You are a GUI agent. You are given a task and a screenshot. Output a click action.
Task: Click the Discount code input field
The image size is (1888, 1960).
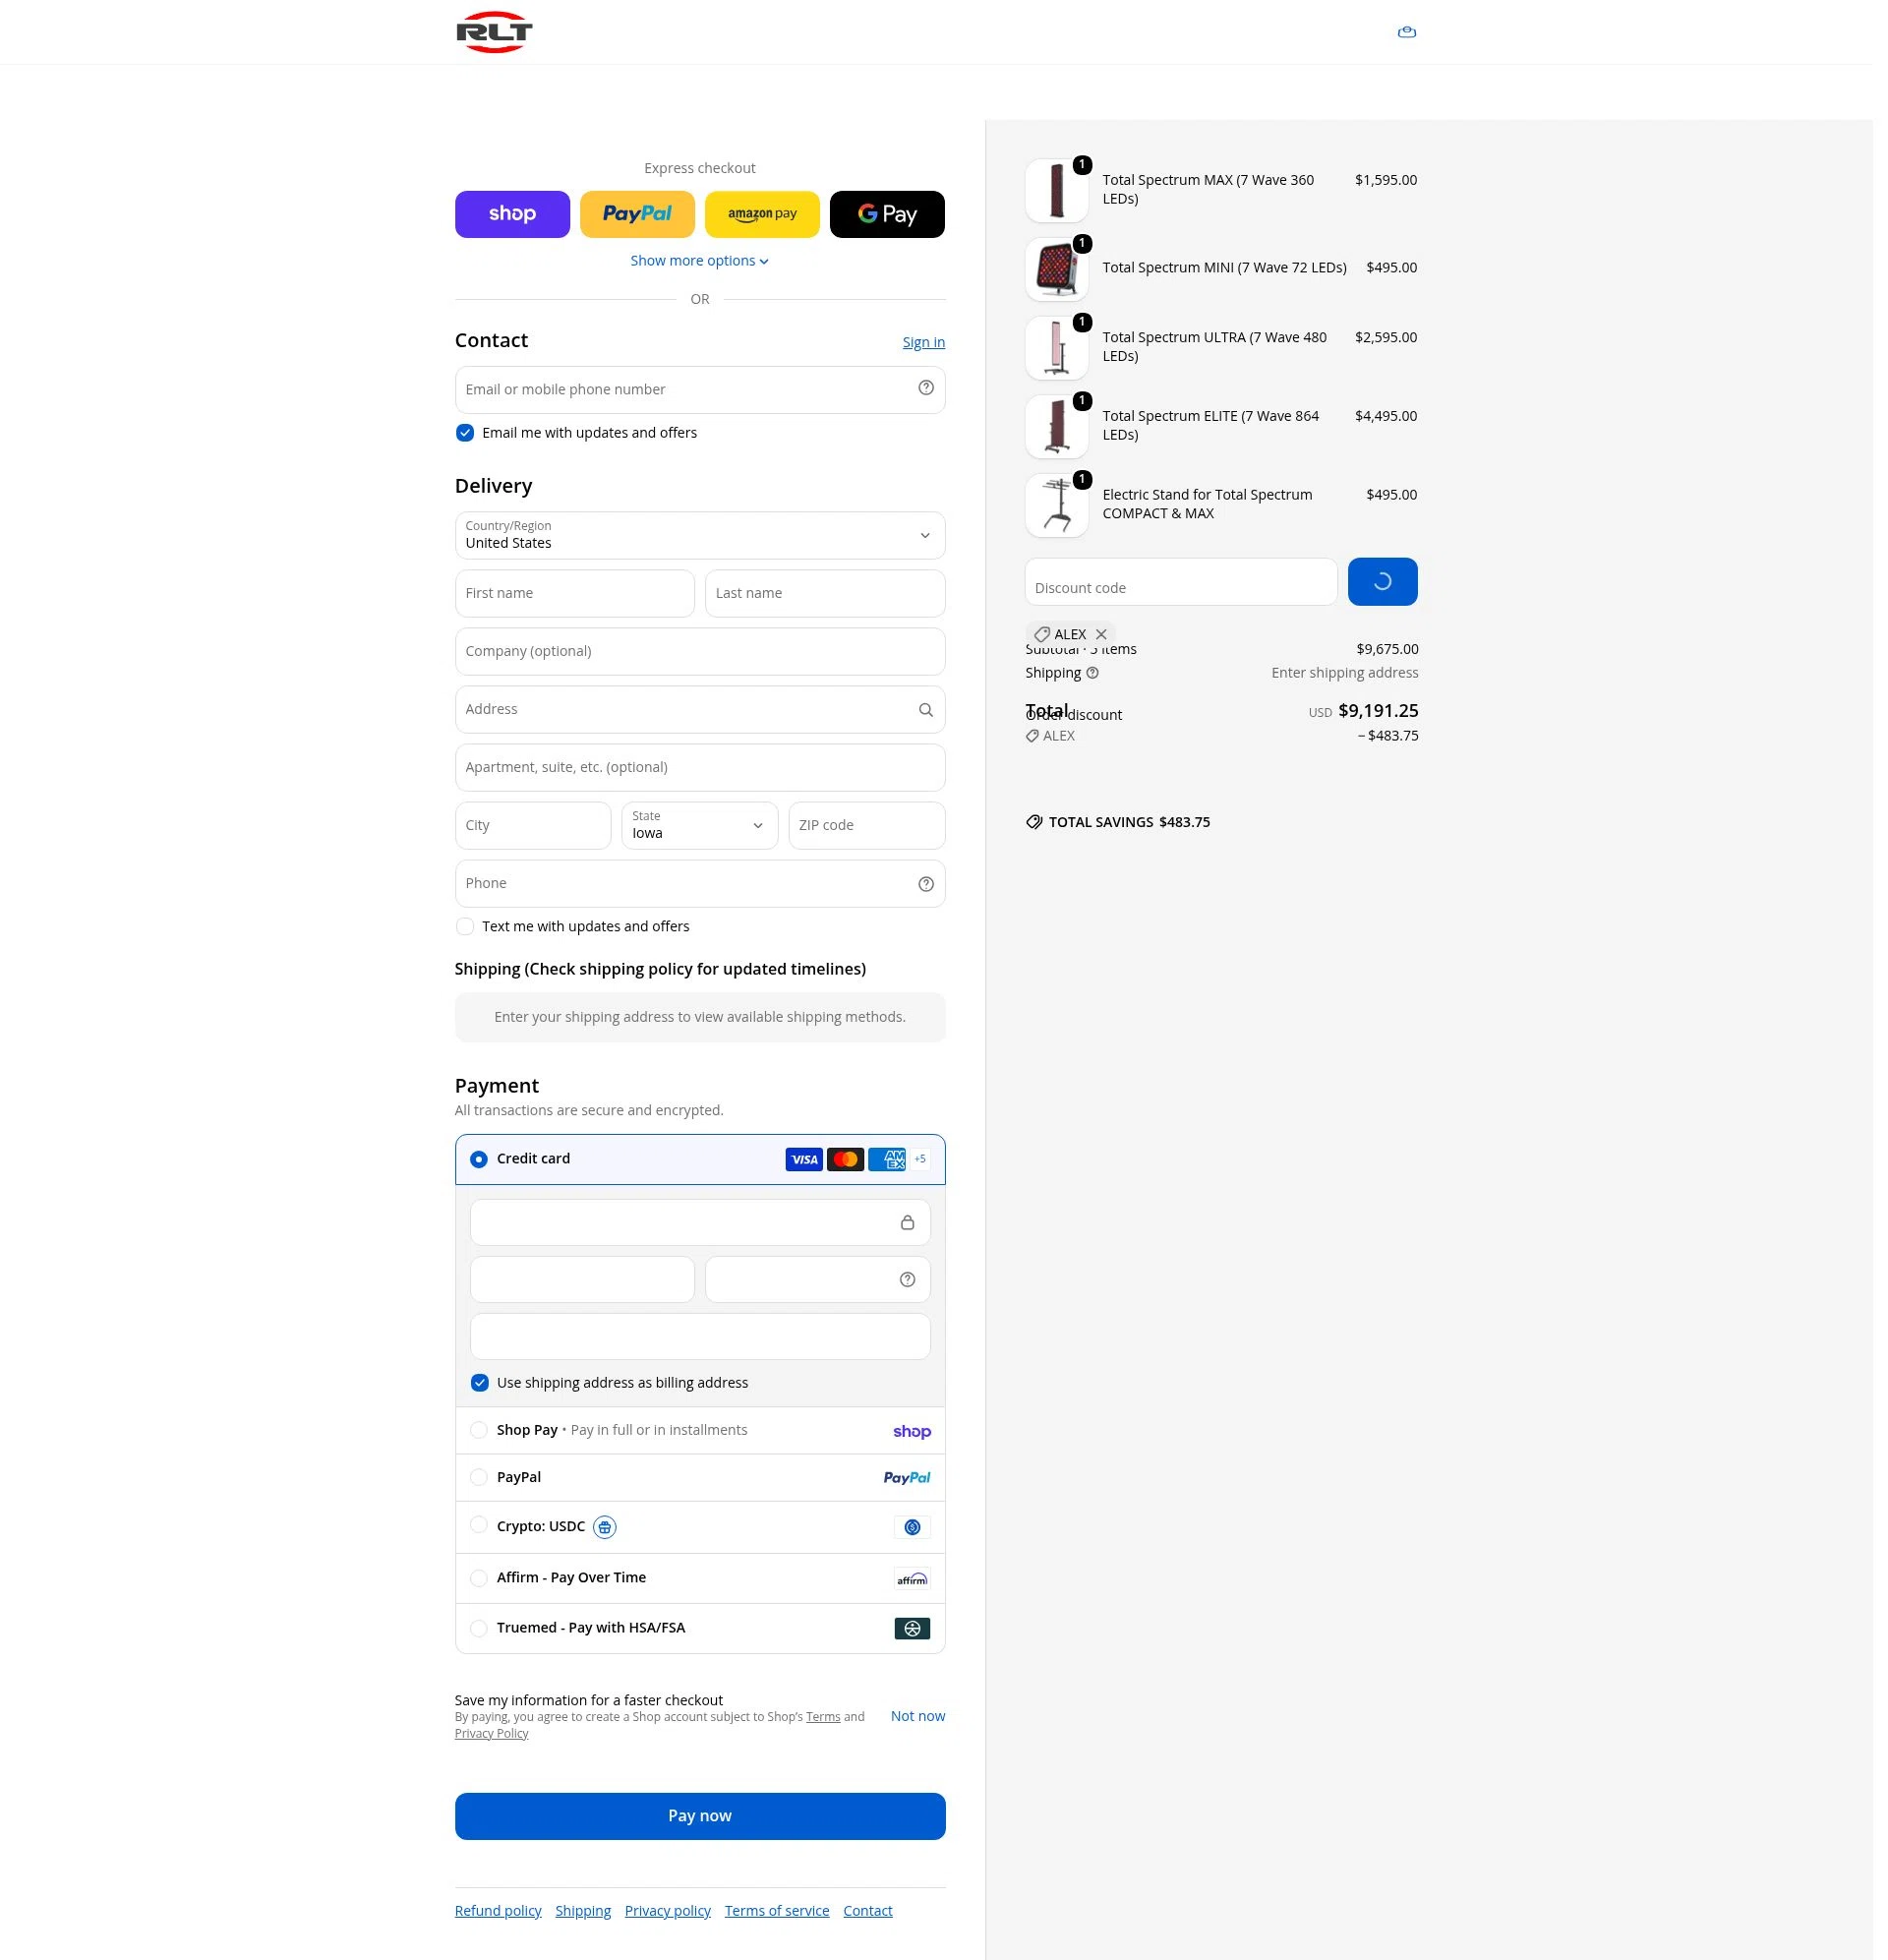(x=1181, y=582)
